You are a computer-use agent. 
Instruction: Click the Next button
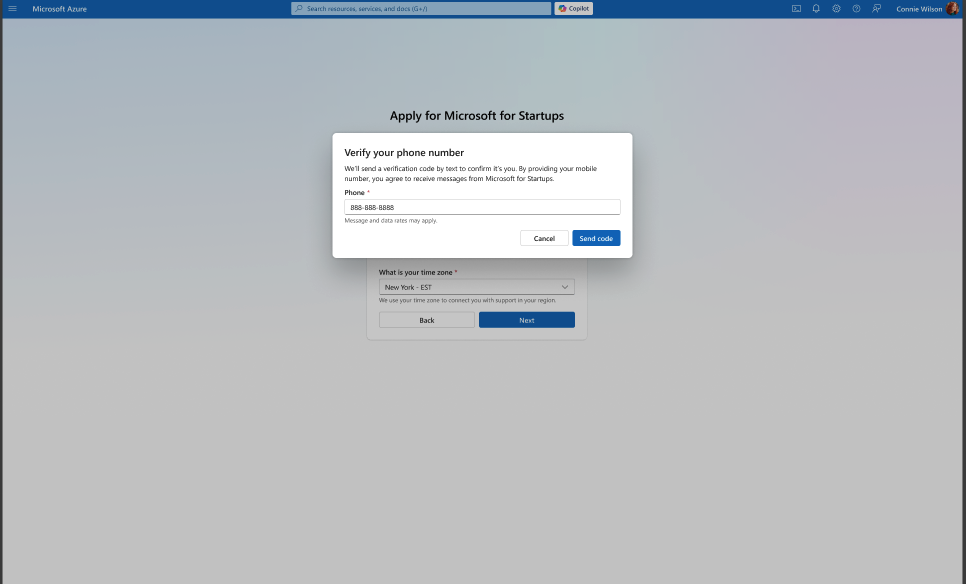pyautogui.click(x=527, y=320)
